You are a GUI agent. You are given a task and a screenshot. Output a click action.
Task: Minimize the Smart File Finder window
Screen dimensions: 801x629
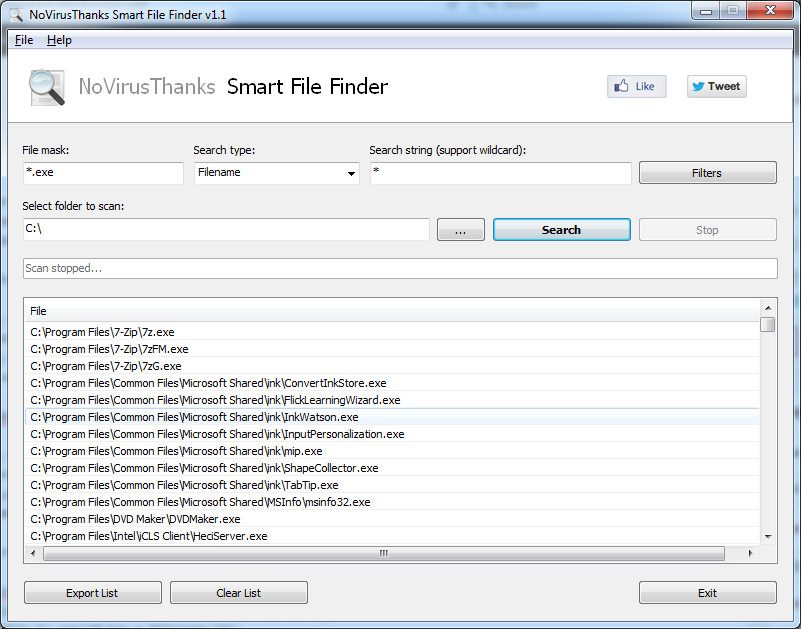[706, 11]
